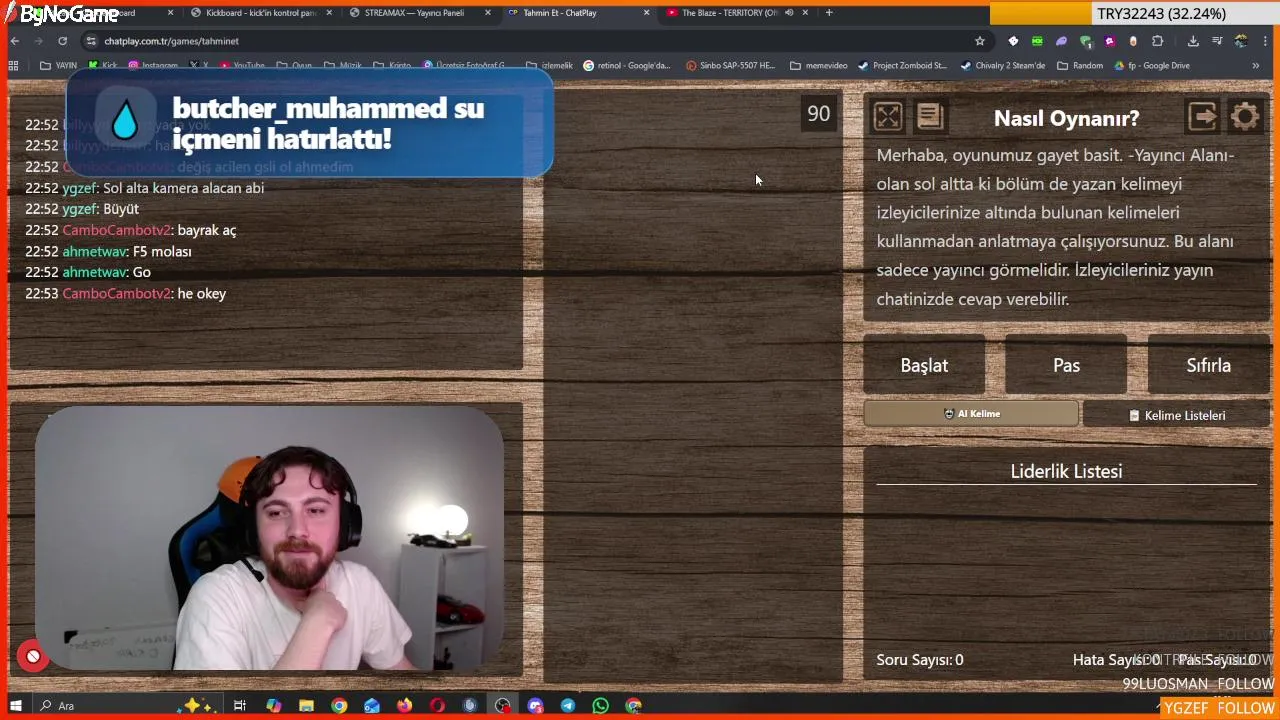Open Task View on taskbar

click(x=240, y=706)
